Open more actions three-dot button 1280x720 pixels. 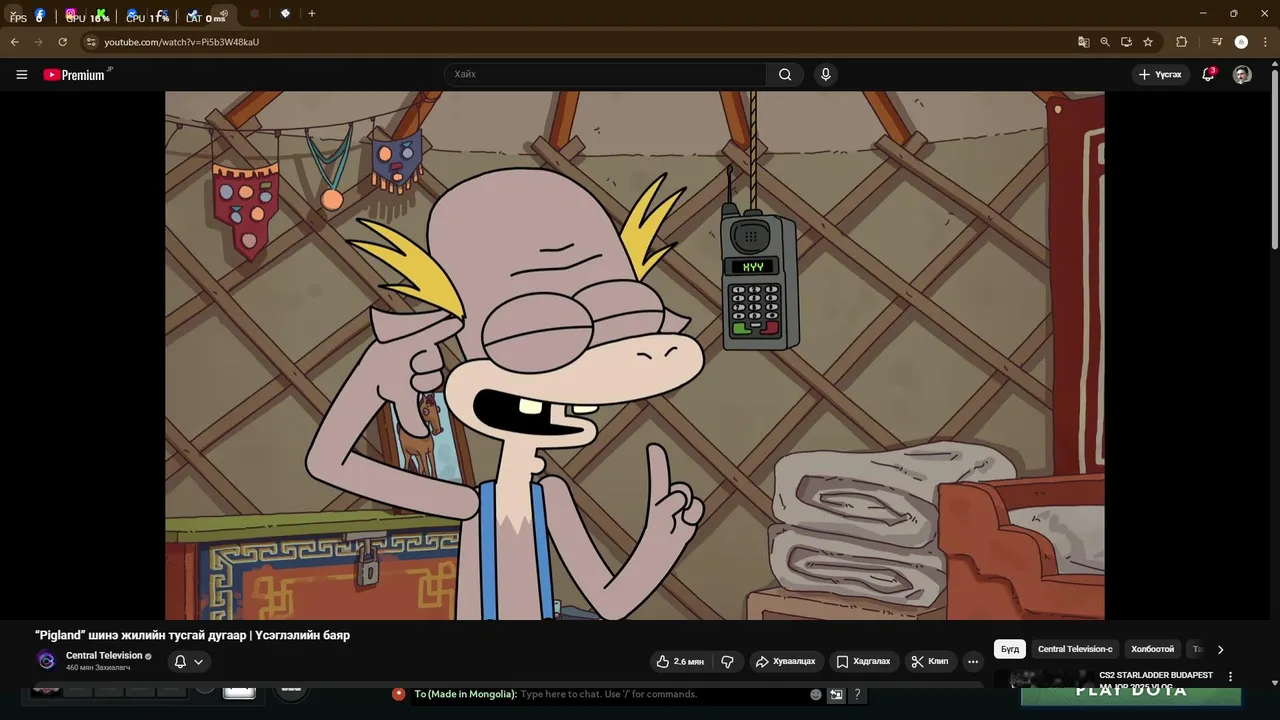click(973, 661)
